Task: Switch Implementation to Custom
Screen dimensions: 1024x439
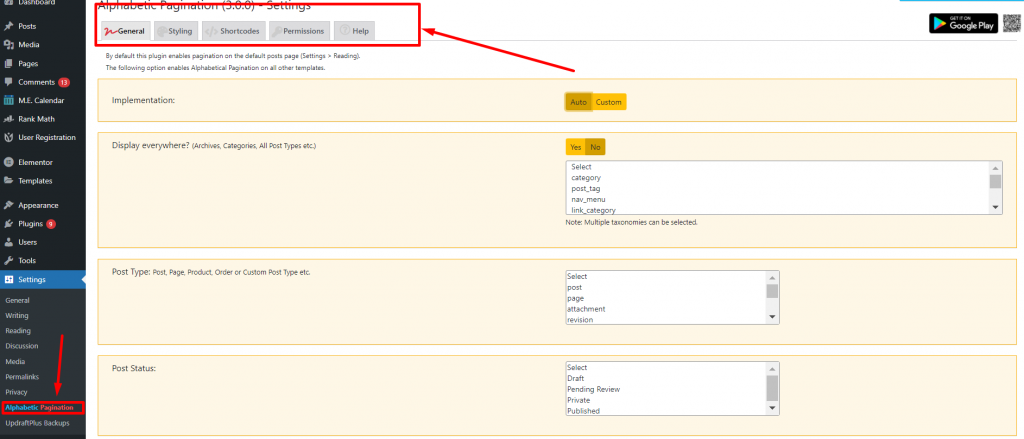Action: pos(608,102)
